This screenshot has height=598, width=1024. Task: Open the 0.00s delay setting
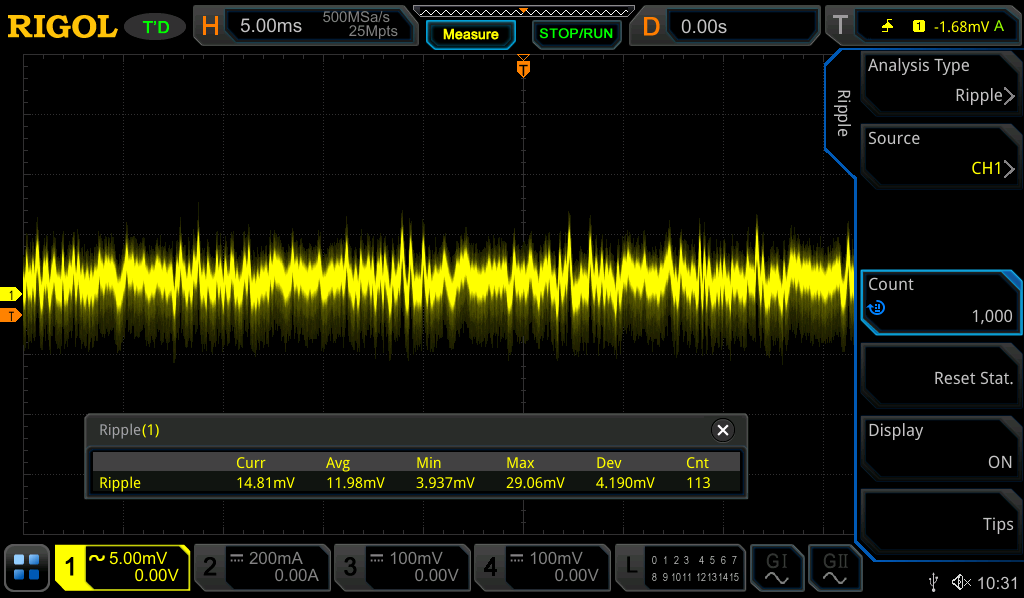click(742, 25)
